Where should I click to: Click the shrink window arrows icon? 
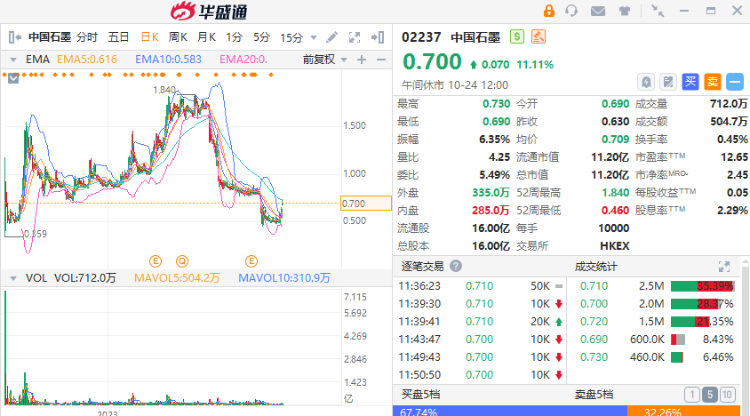[658, 11]
